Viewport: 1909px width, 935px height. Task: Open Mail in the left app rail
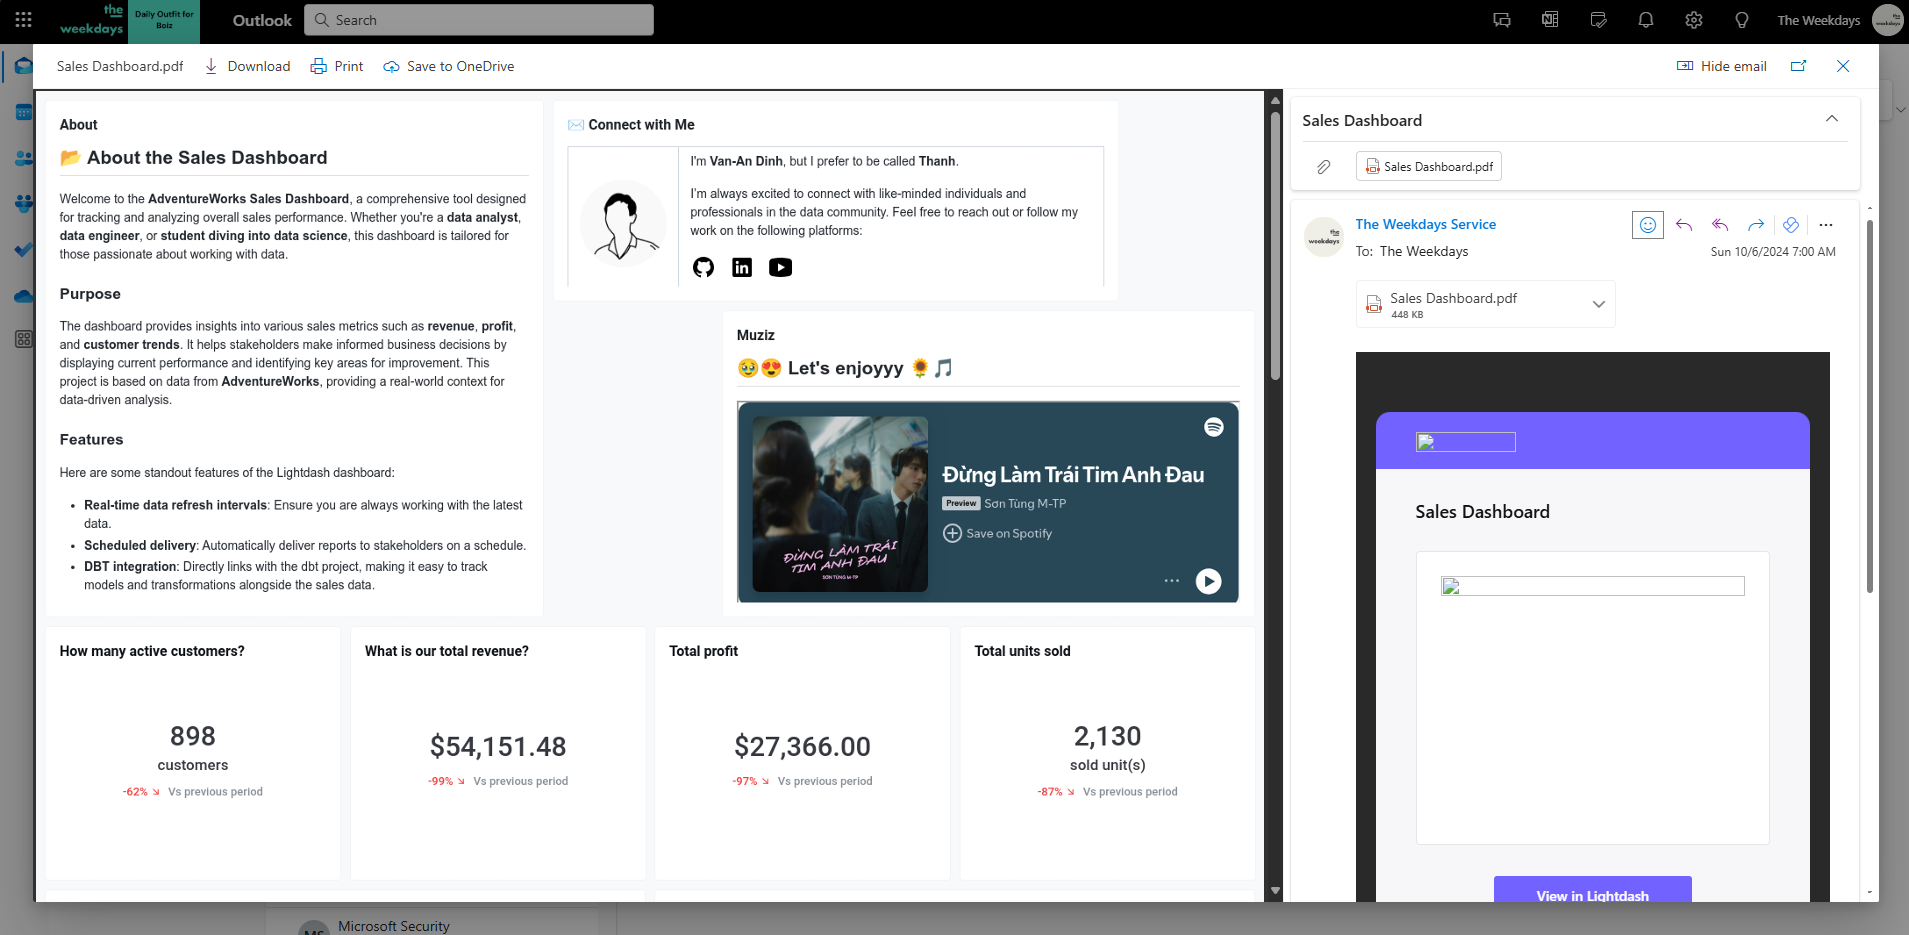point(23,67)
